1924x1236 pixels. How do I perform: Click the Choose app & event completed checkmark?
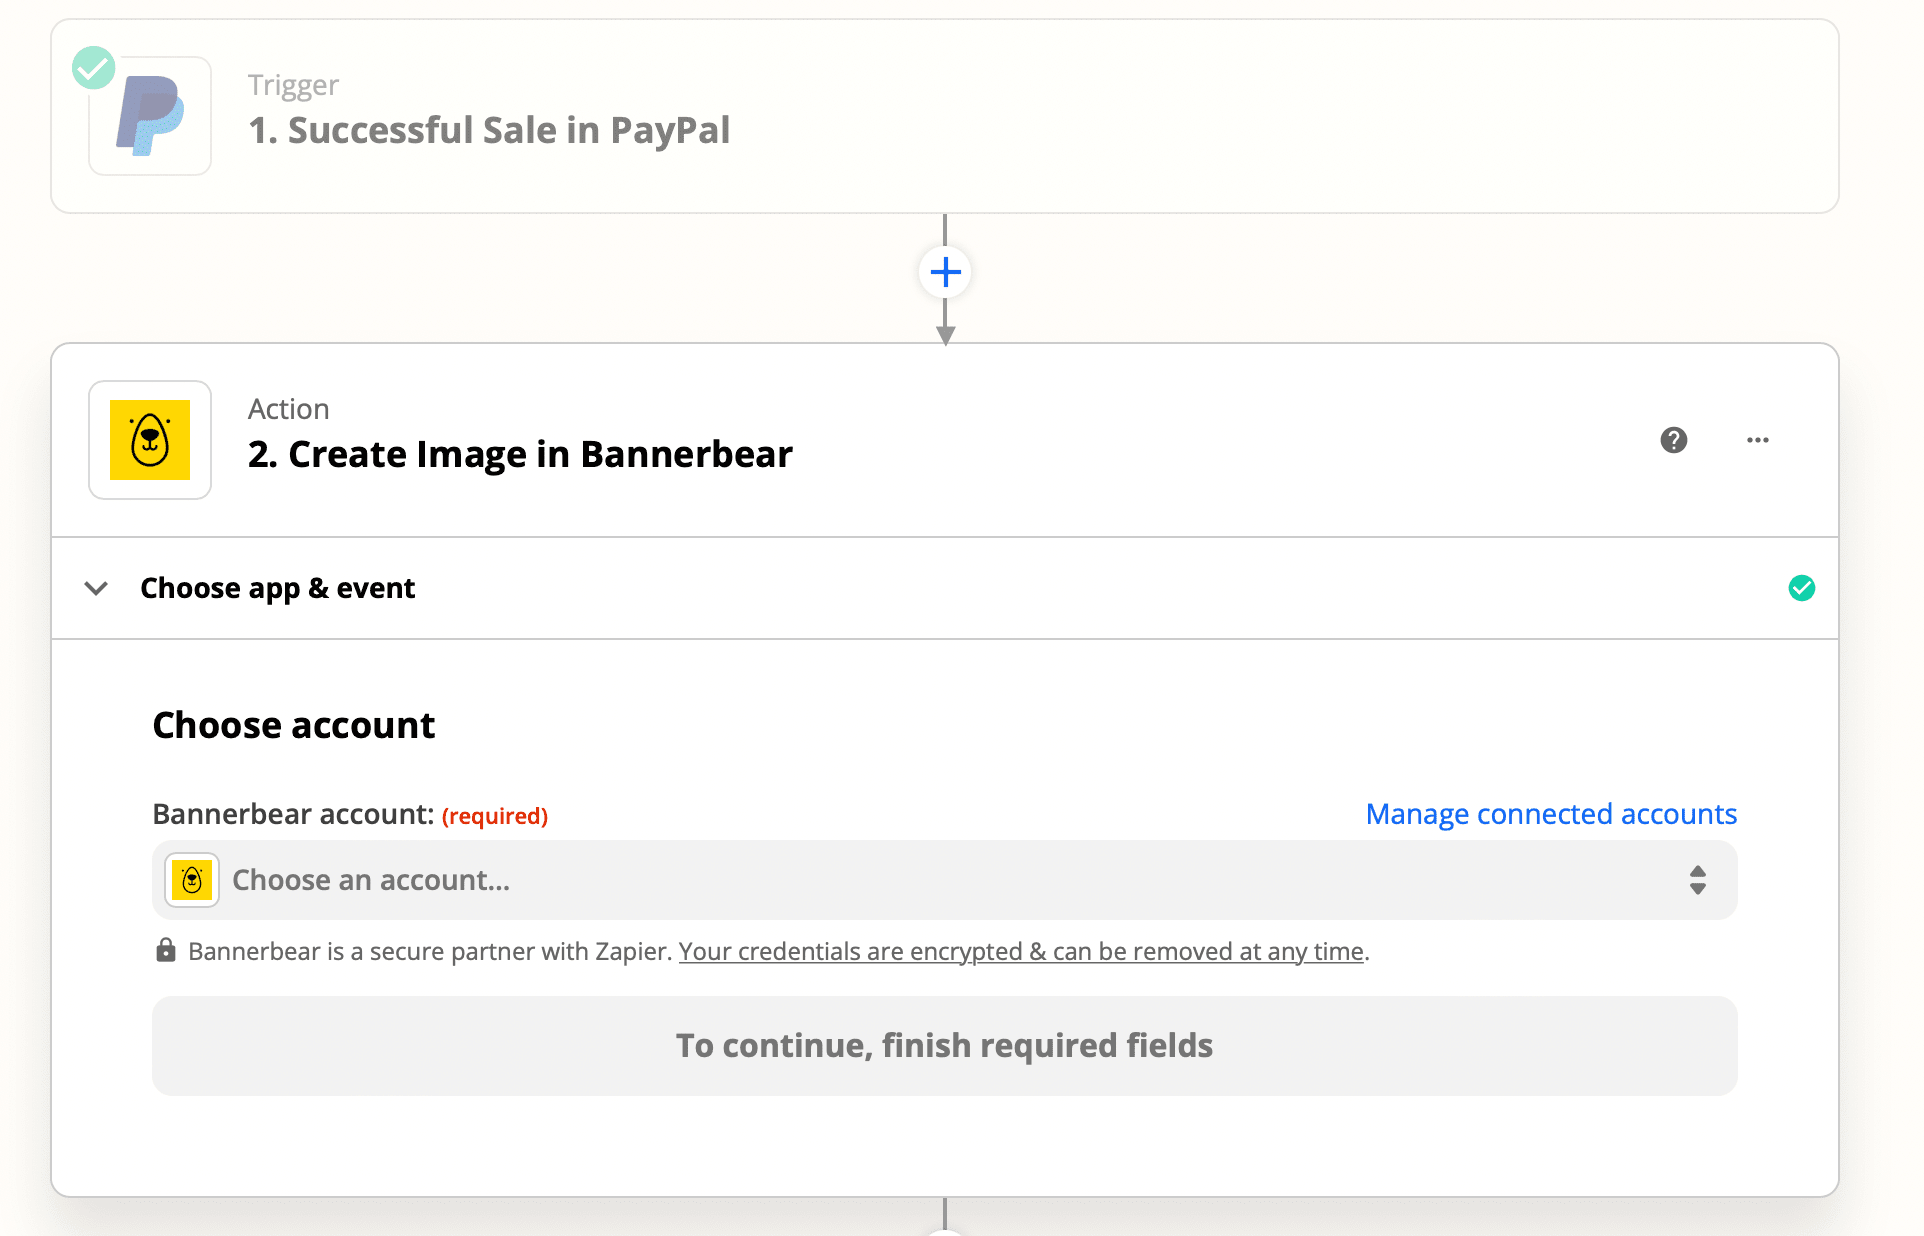tap(1801, 588)
